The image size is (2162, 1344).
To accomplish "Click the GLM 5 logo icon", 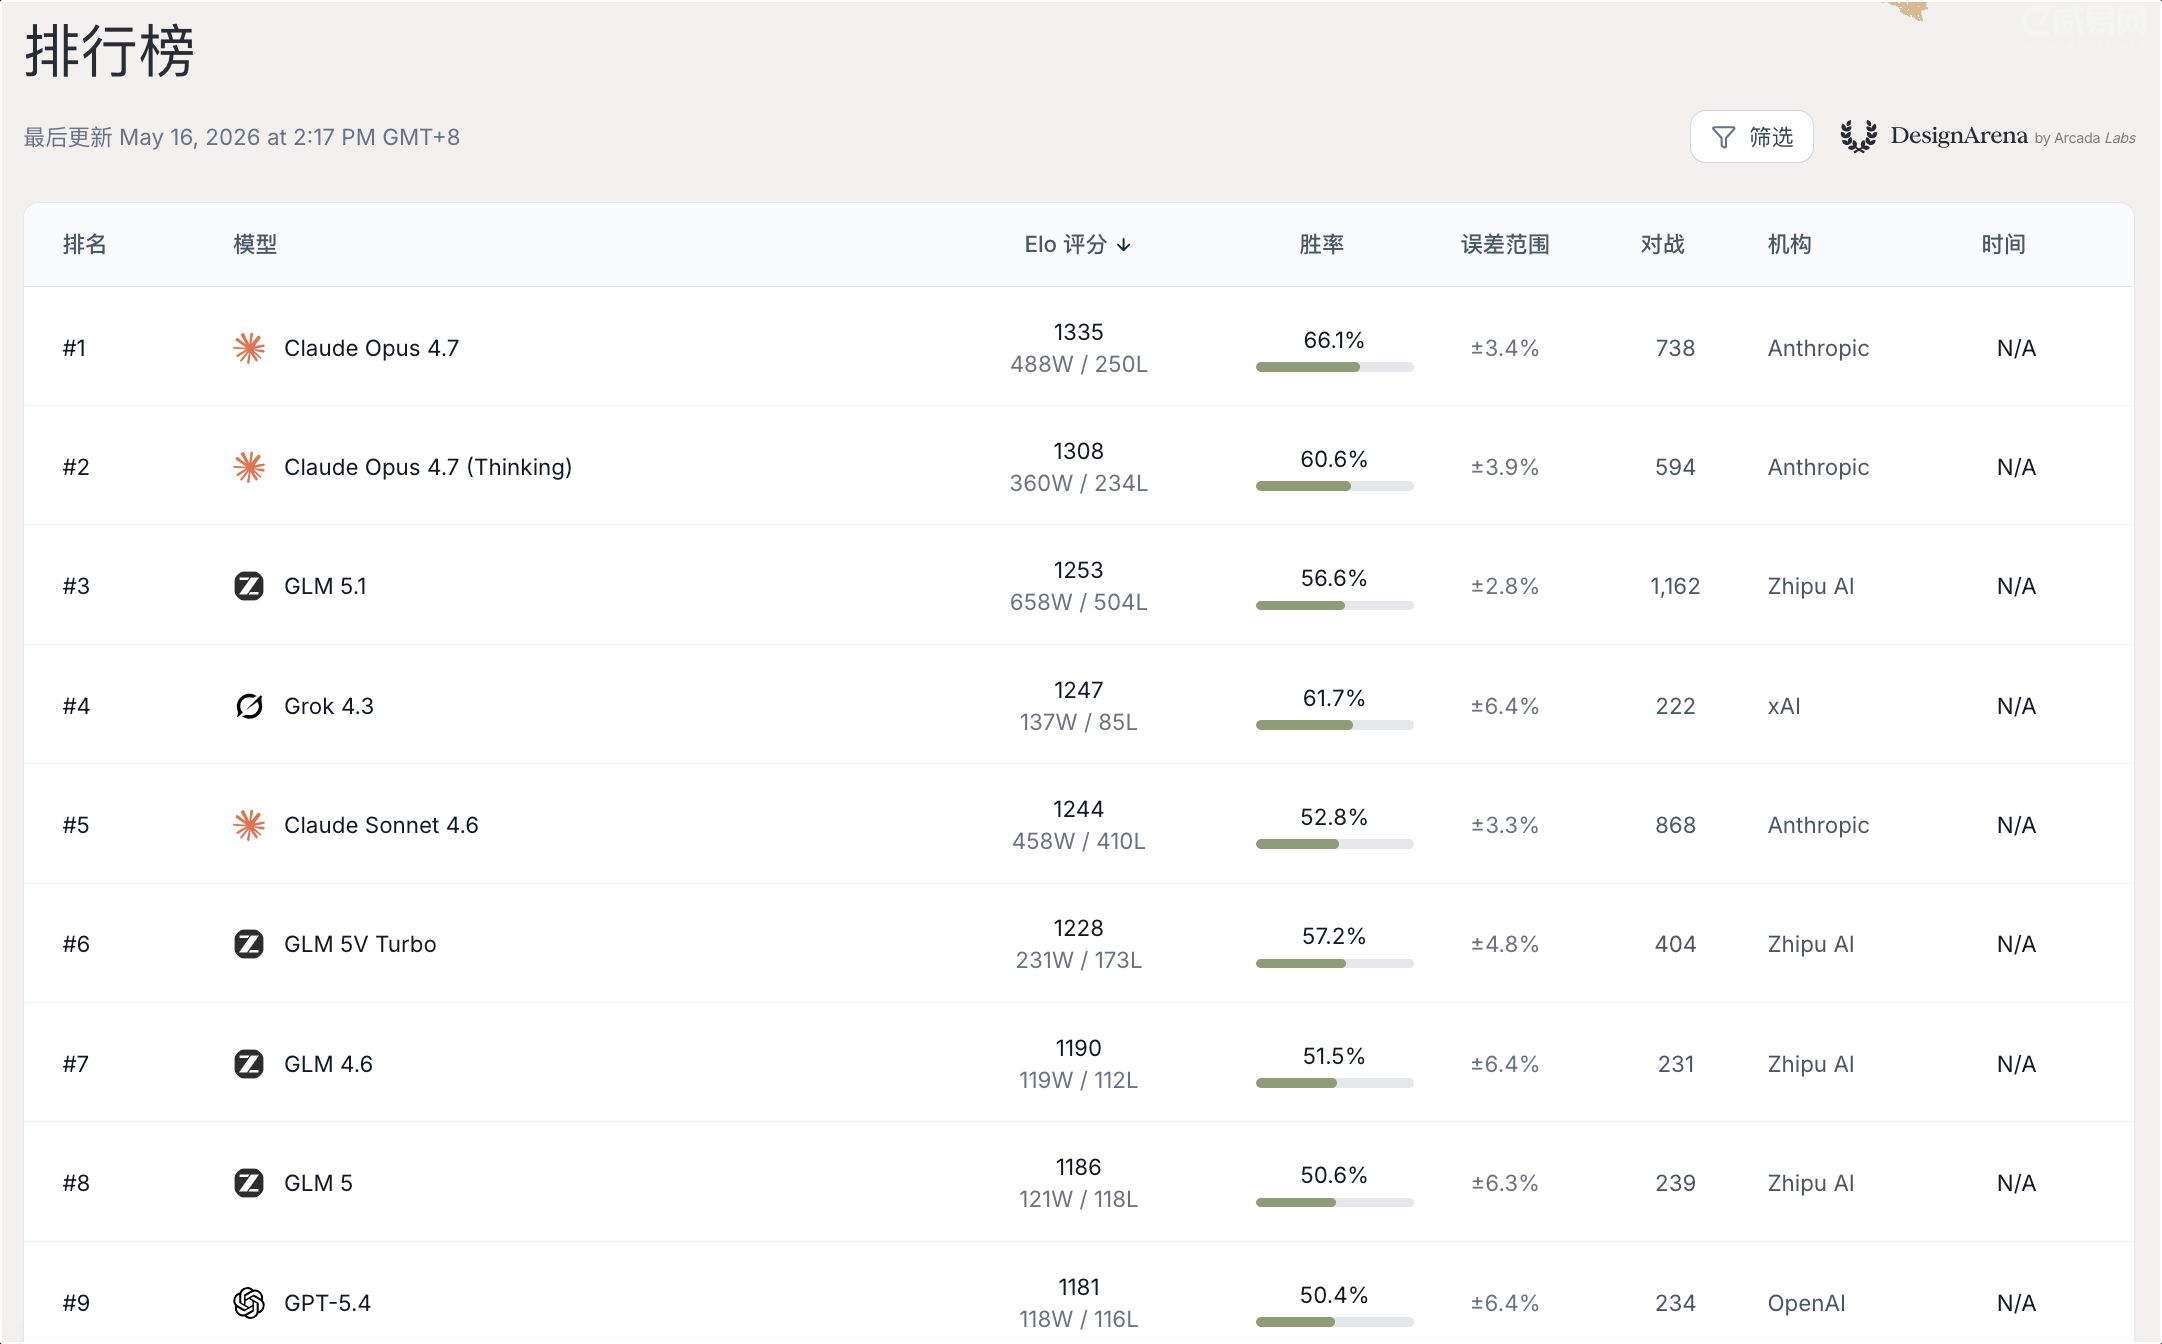I will 249,1183.
